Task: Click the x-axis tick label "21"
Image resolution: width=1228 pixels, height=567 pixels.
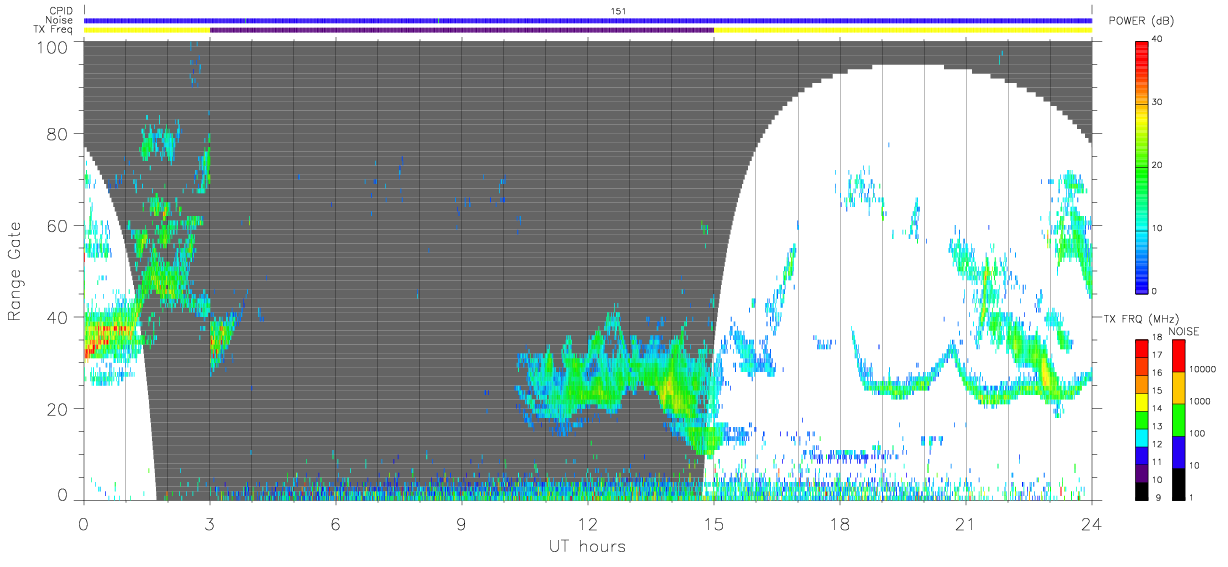Action: 965,522
